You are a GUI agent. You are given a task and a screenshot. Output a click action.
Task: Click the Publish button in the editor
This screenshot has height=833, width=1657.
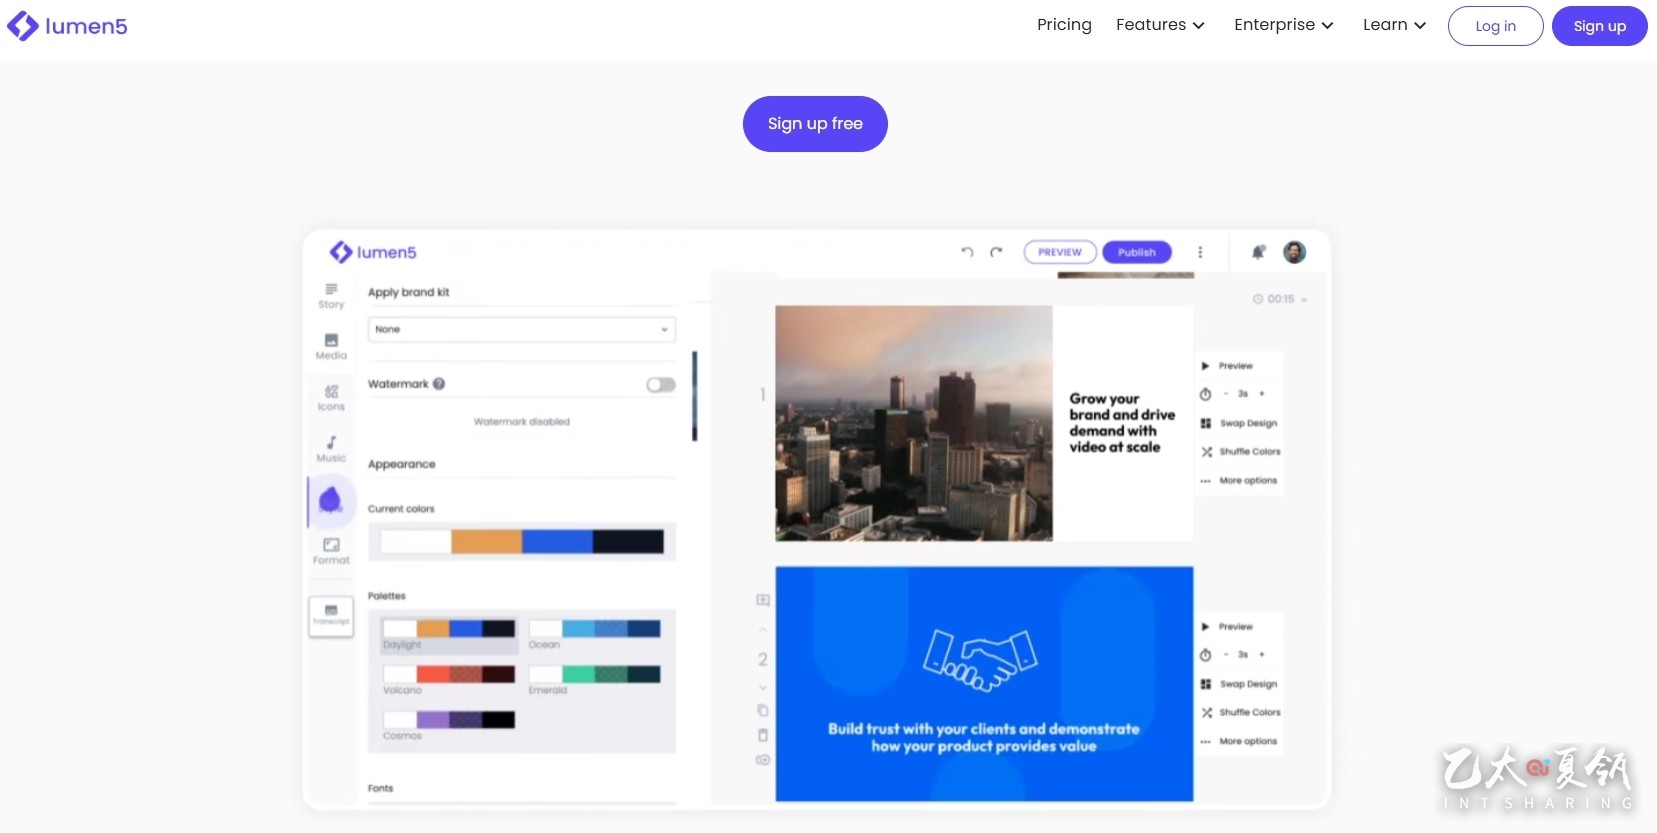point(1137,252)
